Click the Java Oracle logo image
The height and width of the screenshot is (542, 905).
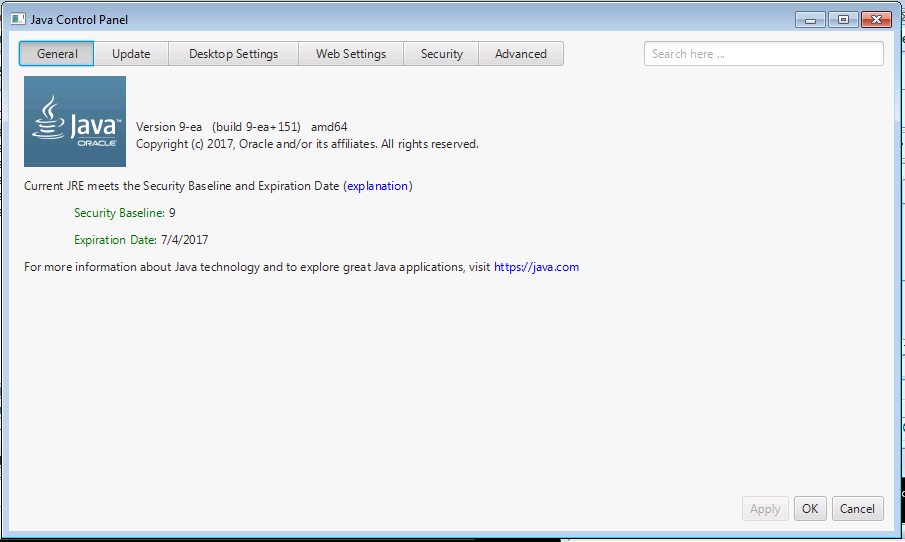tap(75, 121)
